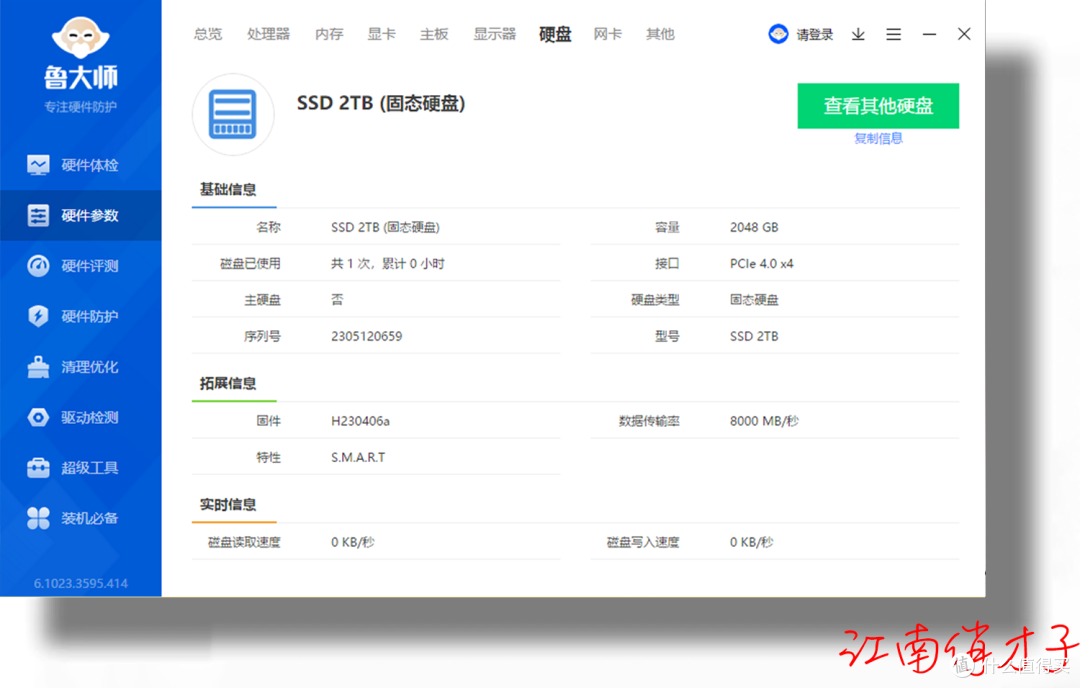
Task: Go to 硬件防护 protection page
Action: click(81, 316)
